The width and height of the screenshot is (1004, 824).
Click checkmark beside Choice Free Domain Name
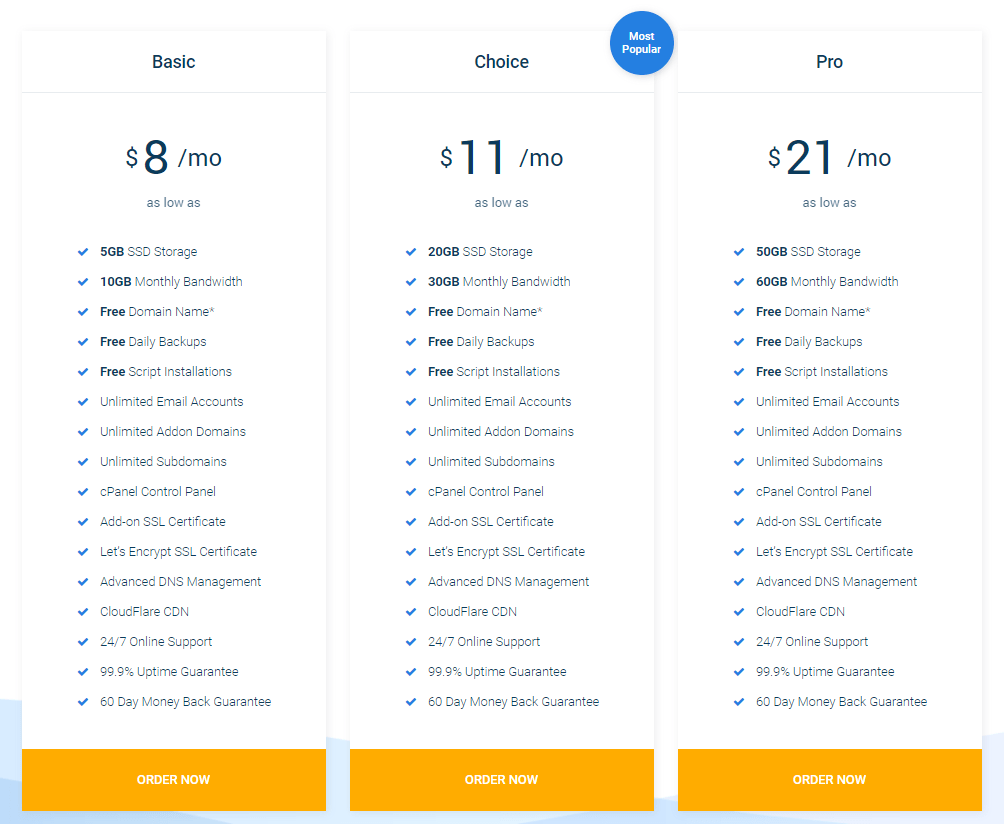[x=411, y=312]
